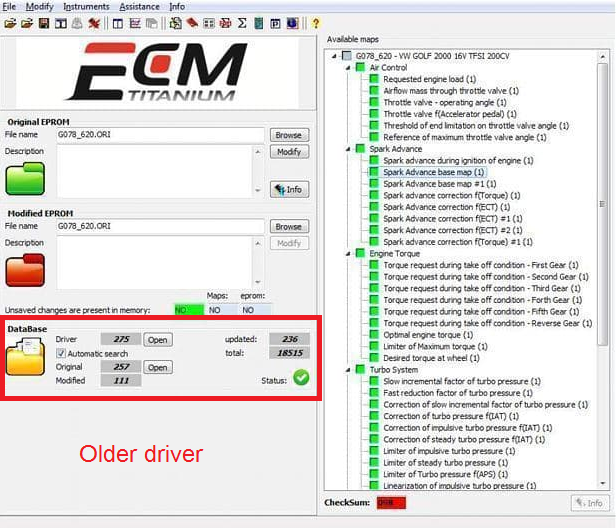Collapse the Air Control tree group

click(348, 68)
